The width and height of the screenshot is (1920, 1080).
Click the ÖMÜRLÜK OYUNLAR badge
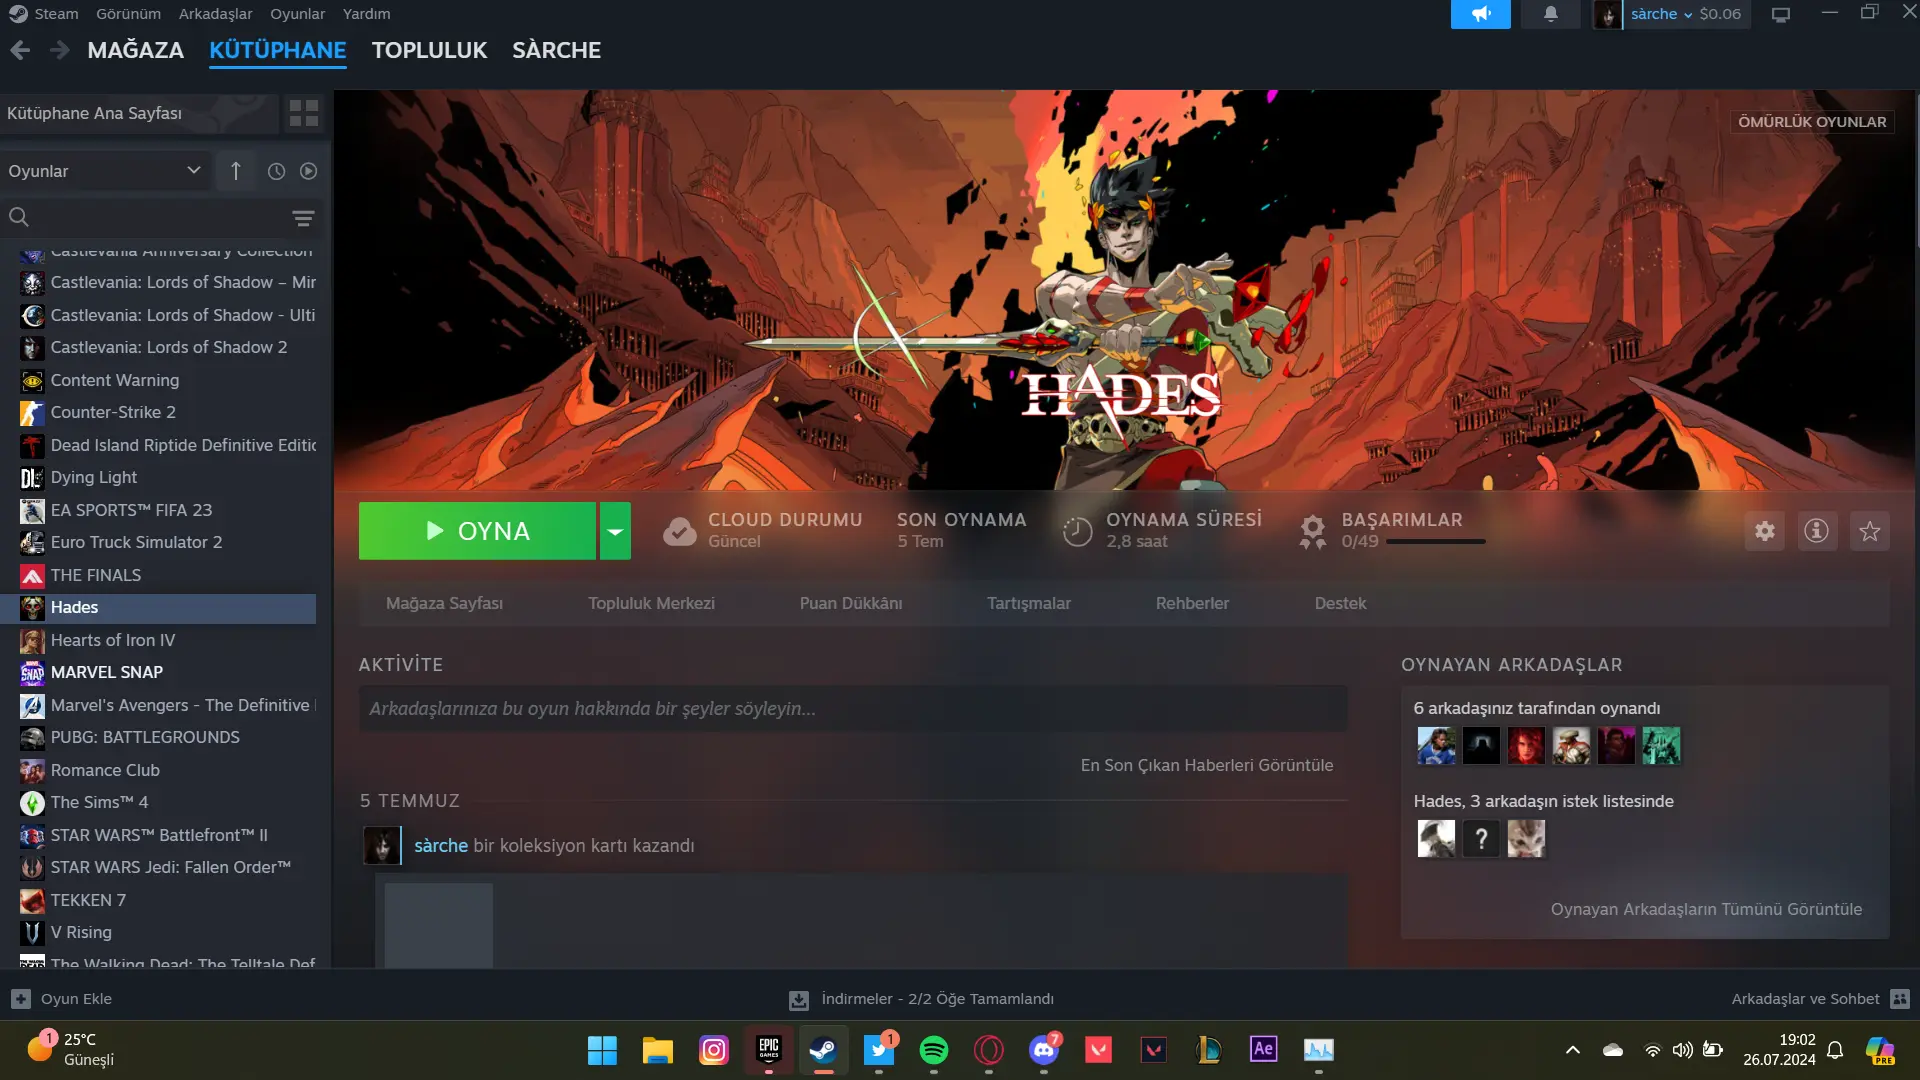pyautogui.click(x=1812, y=121)
